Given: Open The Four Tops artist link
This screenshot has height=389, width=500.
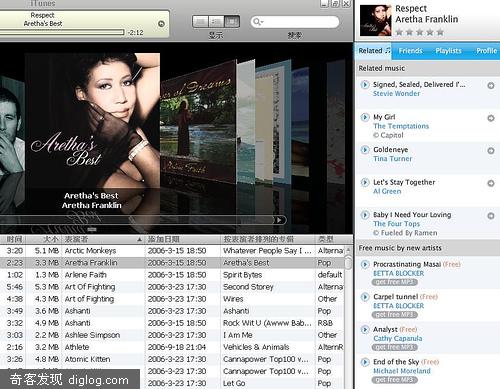Looking at the screenshot, I should pyautogui.click(x=396, y=224).
